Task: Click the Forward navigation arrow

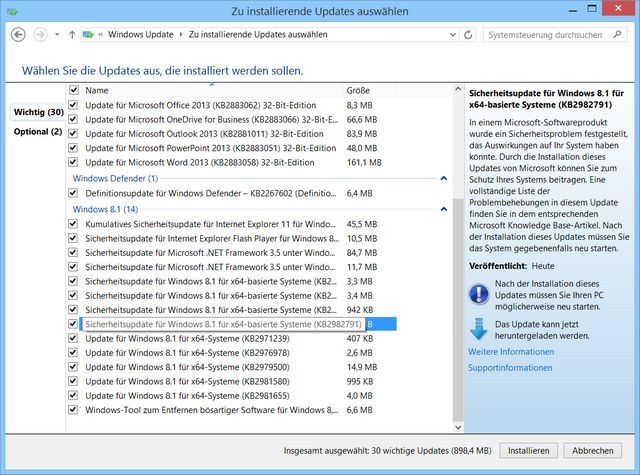Action: 40,35
